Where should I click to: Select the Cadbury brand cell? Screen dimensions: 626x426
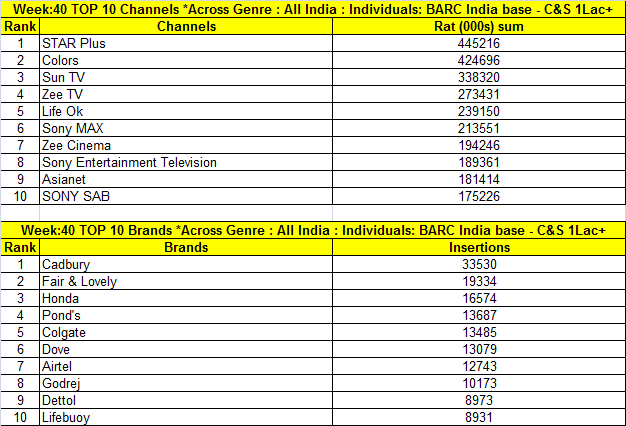click(x=186, y=264)
